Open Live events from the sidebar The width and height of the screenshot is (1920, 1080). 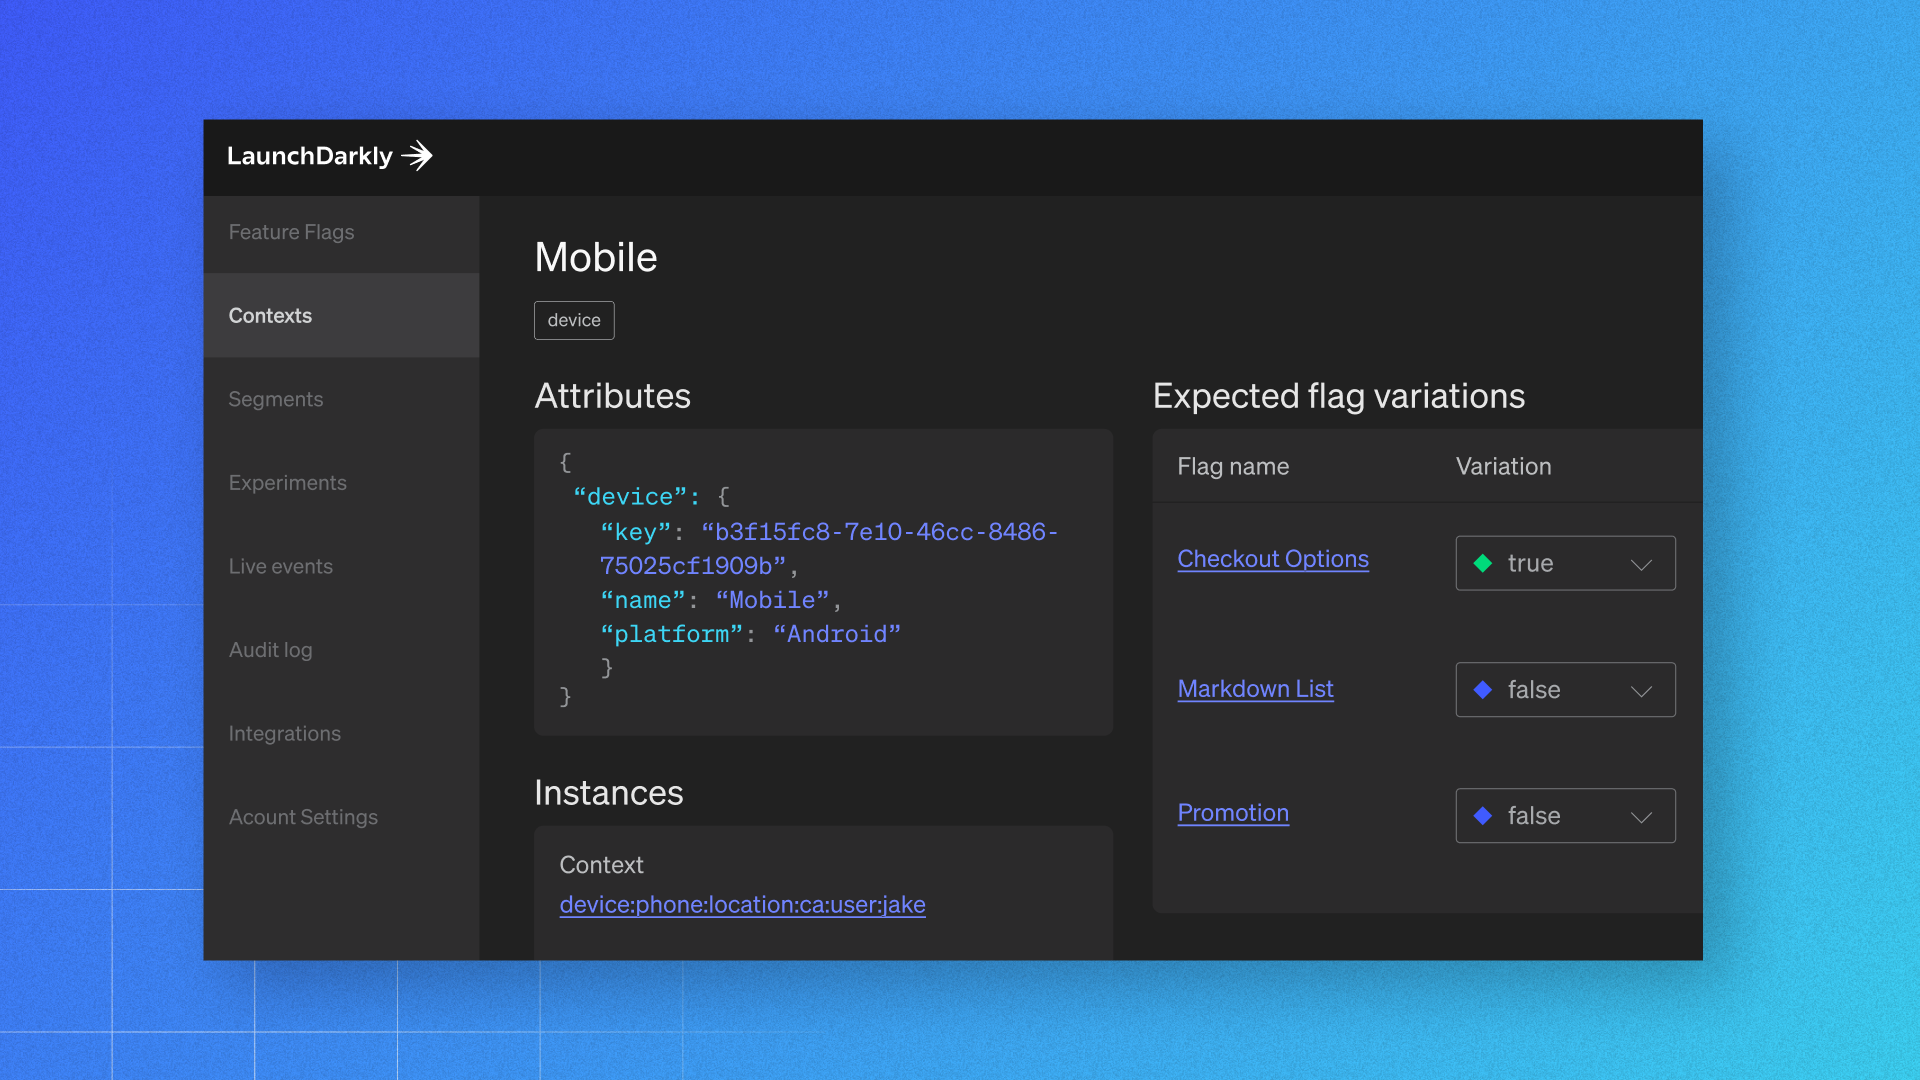[280, 567]
